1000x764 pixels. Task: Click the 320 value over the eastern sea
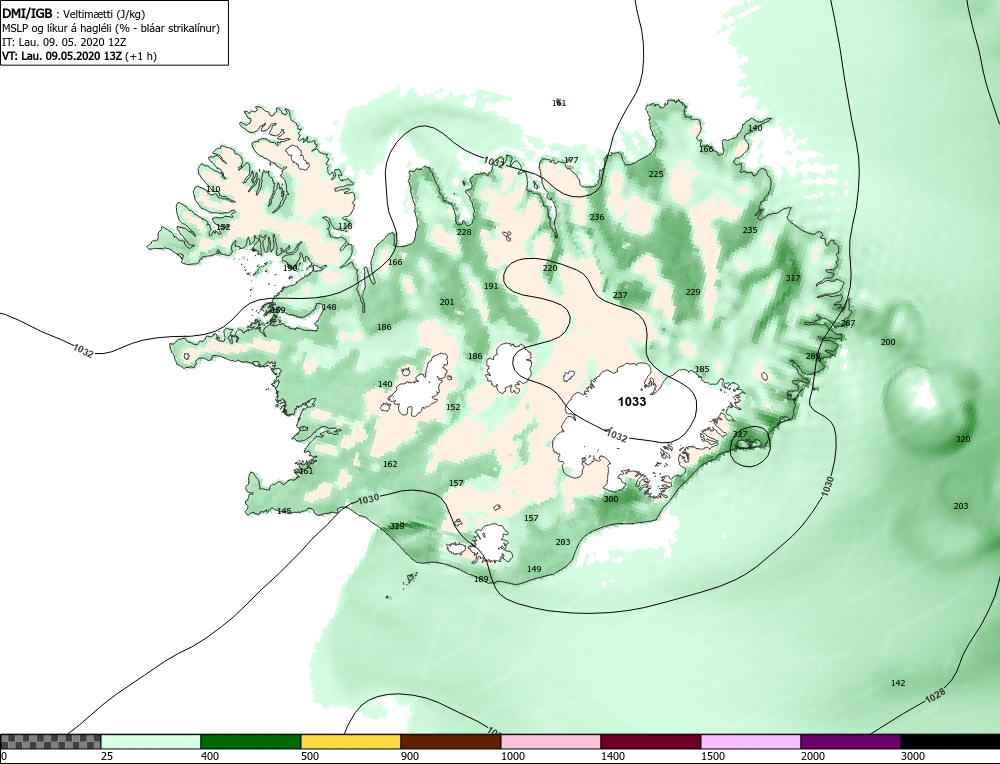(x=962, y=439)
